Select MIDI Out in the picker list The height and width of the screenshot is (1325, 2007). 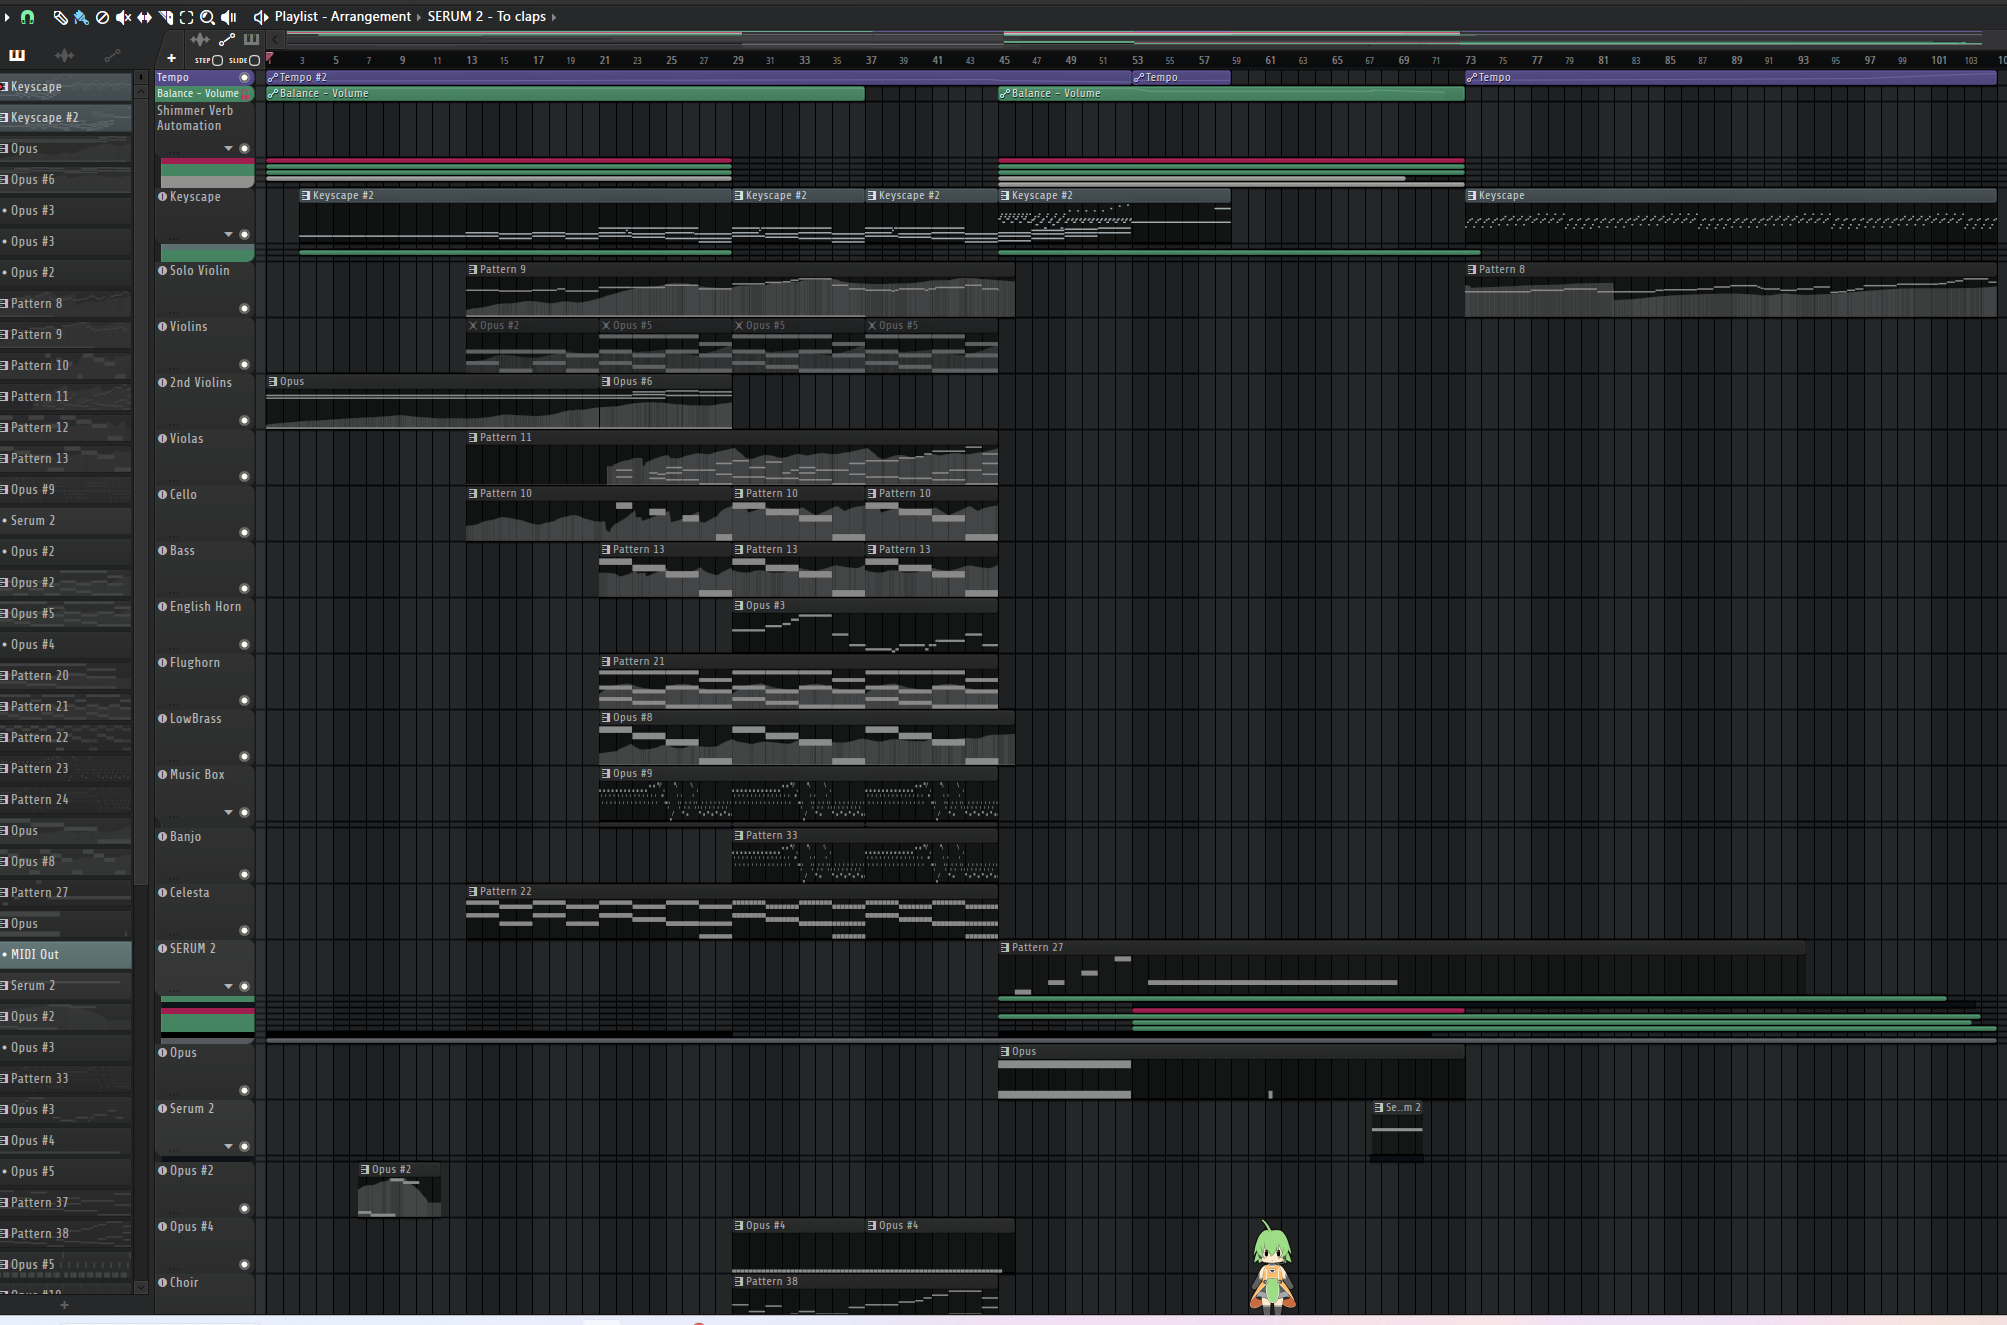[x=66, y=954]
